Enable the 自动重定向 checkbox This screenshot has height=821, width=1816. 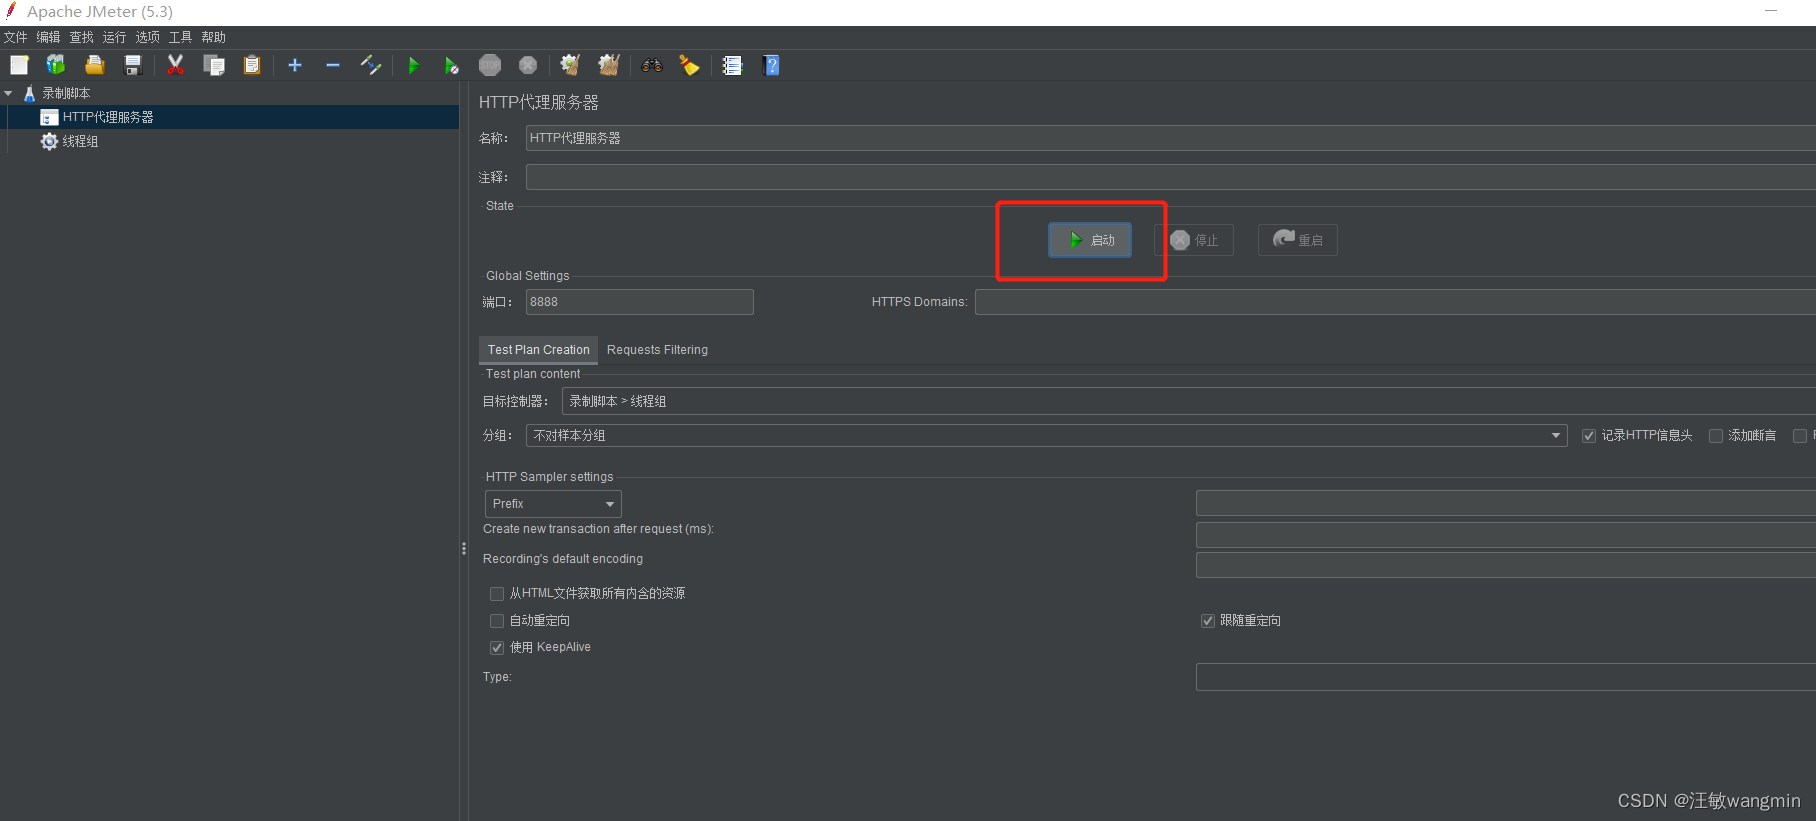tap(497, 621)
